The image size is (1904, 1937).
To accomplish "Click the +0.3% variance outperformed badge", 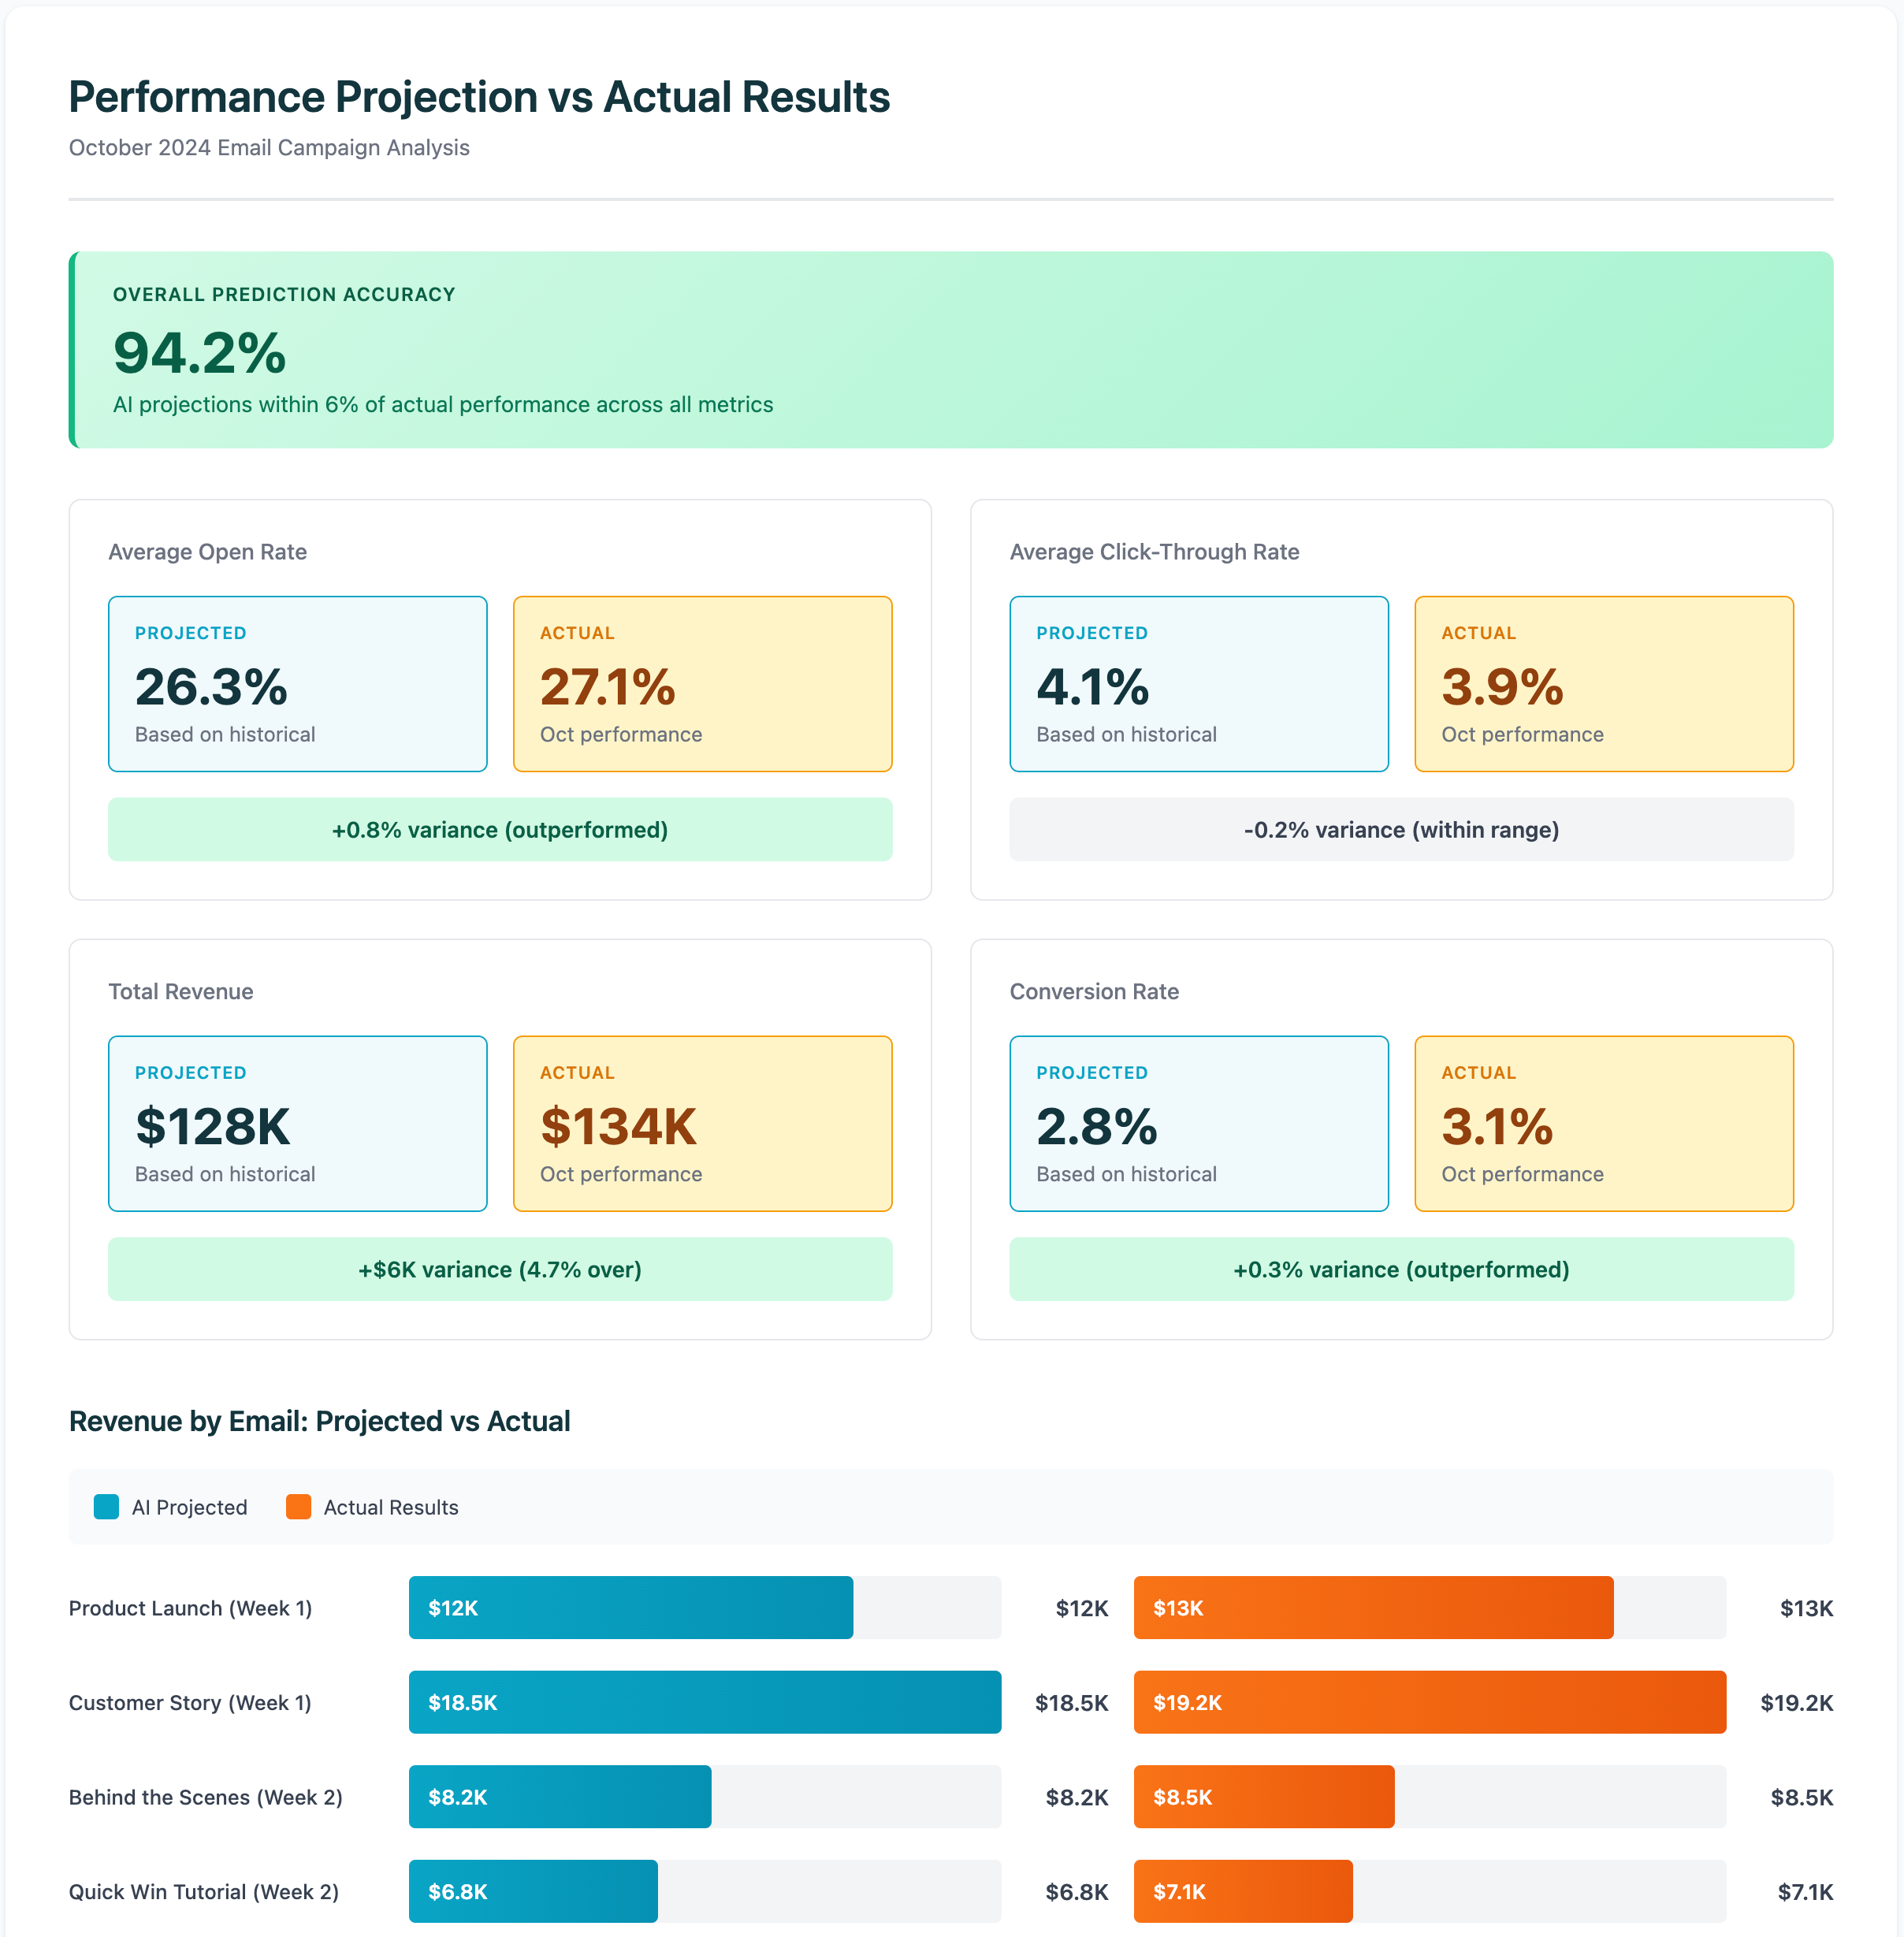I will (x=1401, y=1269).
